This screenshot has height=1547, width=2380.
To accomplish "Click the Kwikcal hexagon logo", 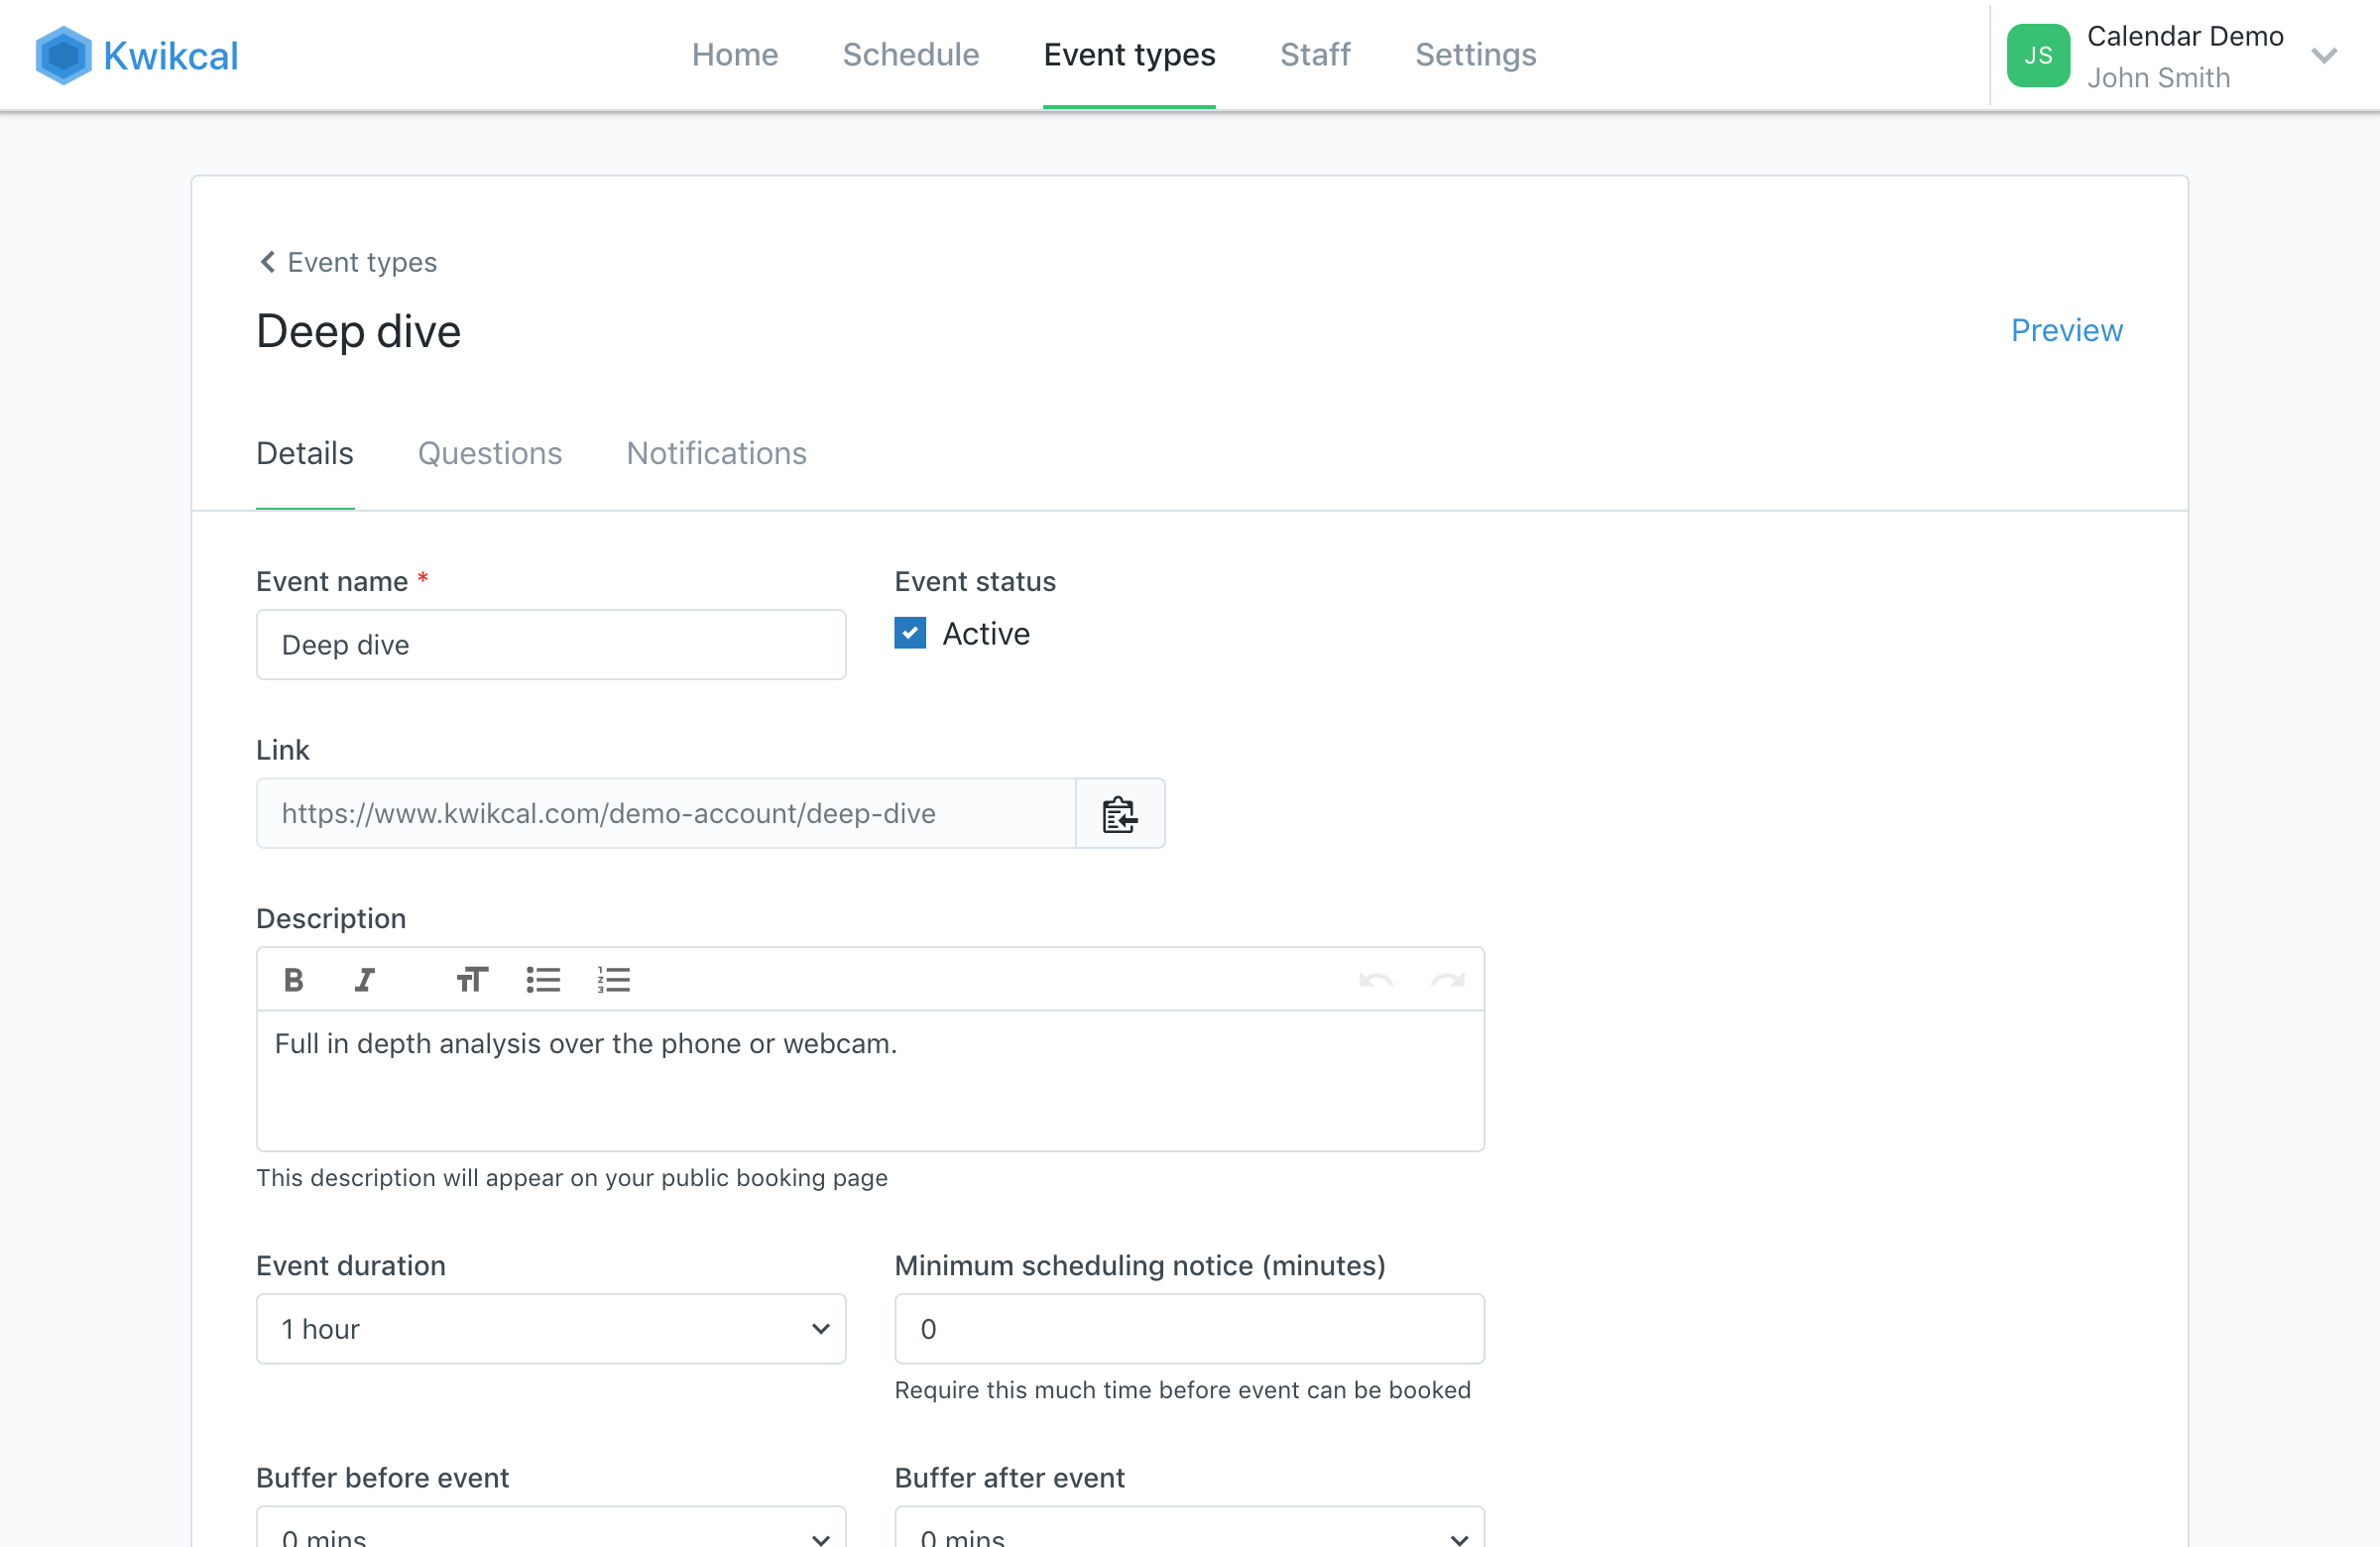I will tap(63, 55).
